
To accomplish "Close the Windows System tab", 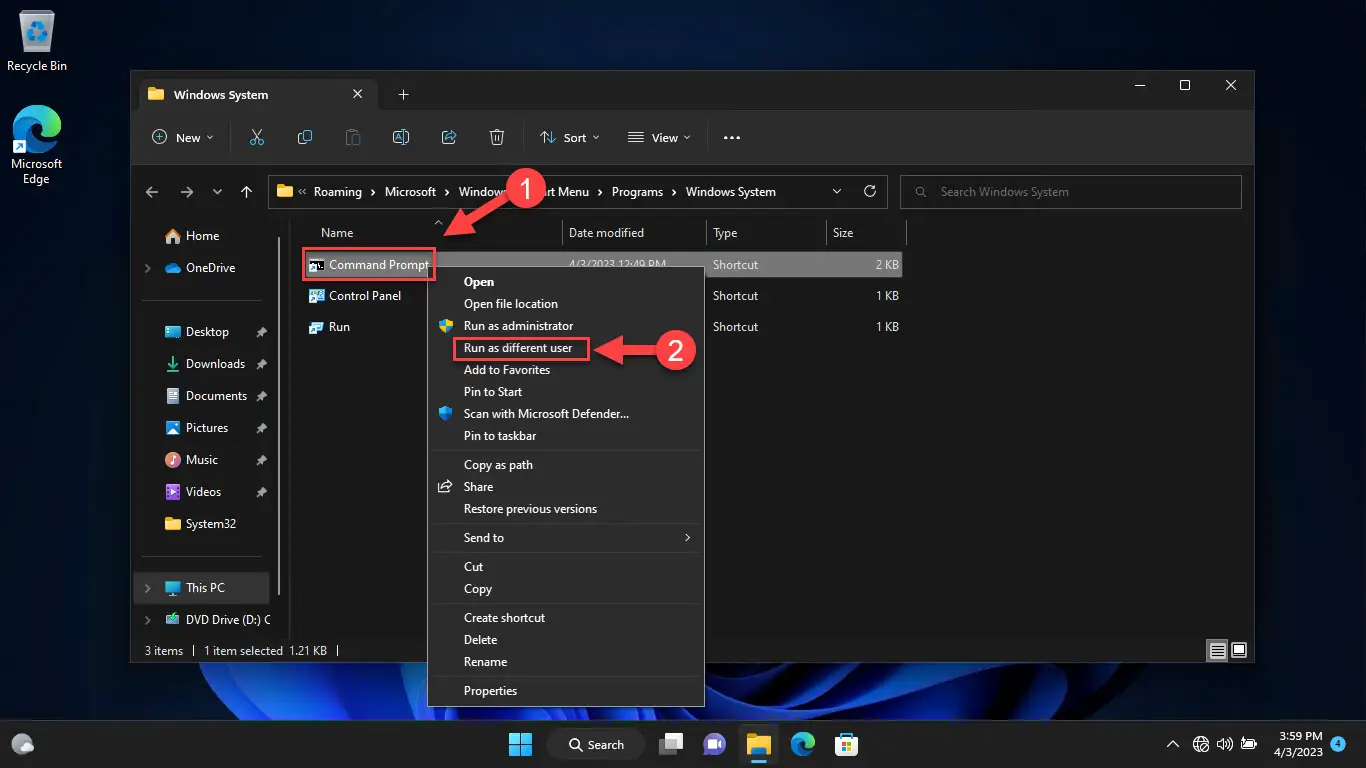I will tap(357, 94).
